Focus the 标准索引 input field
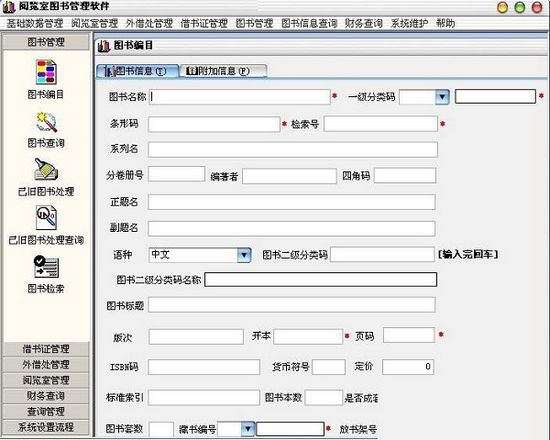The height and width of the screenshot is (440, 550). coord(204,398)
